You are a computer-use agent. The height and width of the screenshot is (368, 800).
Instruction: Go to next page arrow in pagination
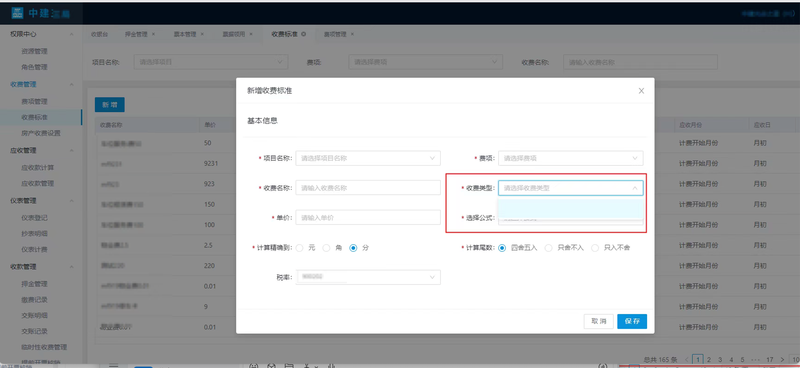point(783,359)
